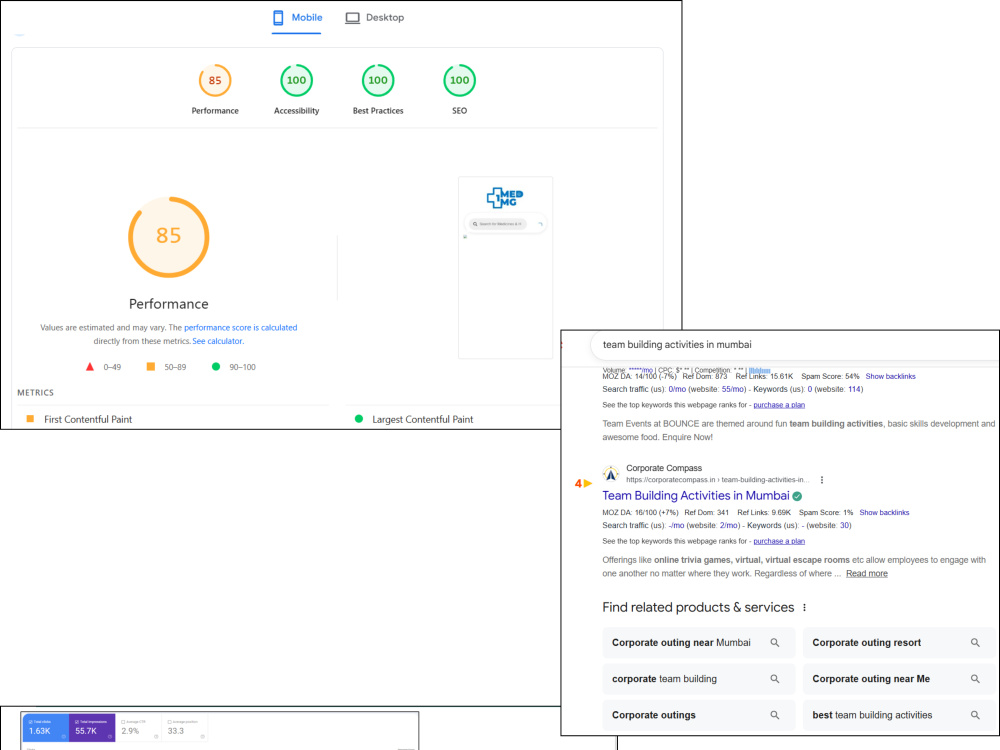The height and width of the screenshot is (750, 1000).
Task: Click search icon in best team building activities chip
Action: click(975, 716)
